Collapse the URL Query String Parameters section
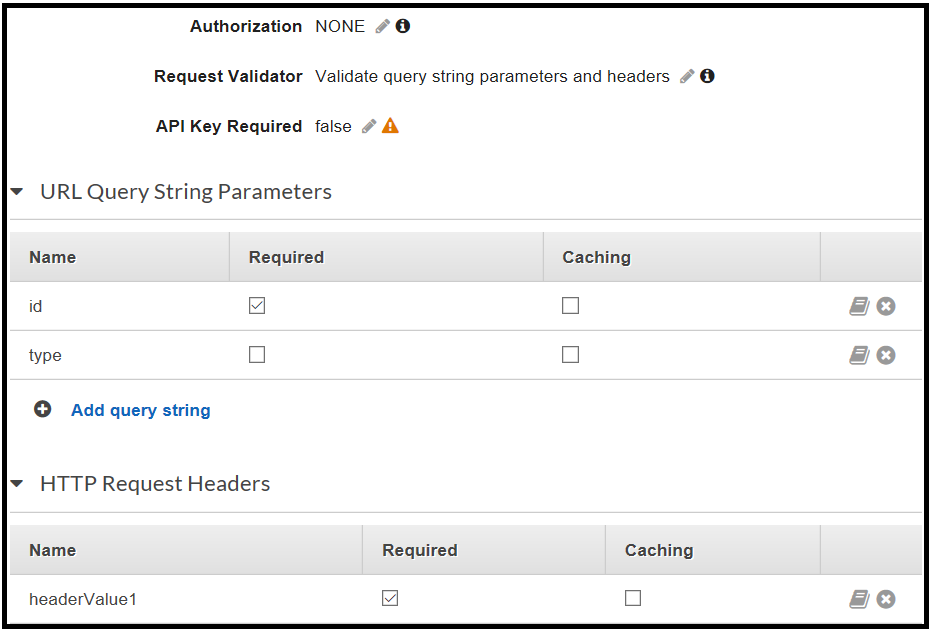Screen dimensions: 930x633 click(x=17, y=192)
